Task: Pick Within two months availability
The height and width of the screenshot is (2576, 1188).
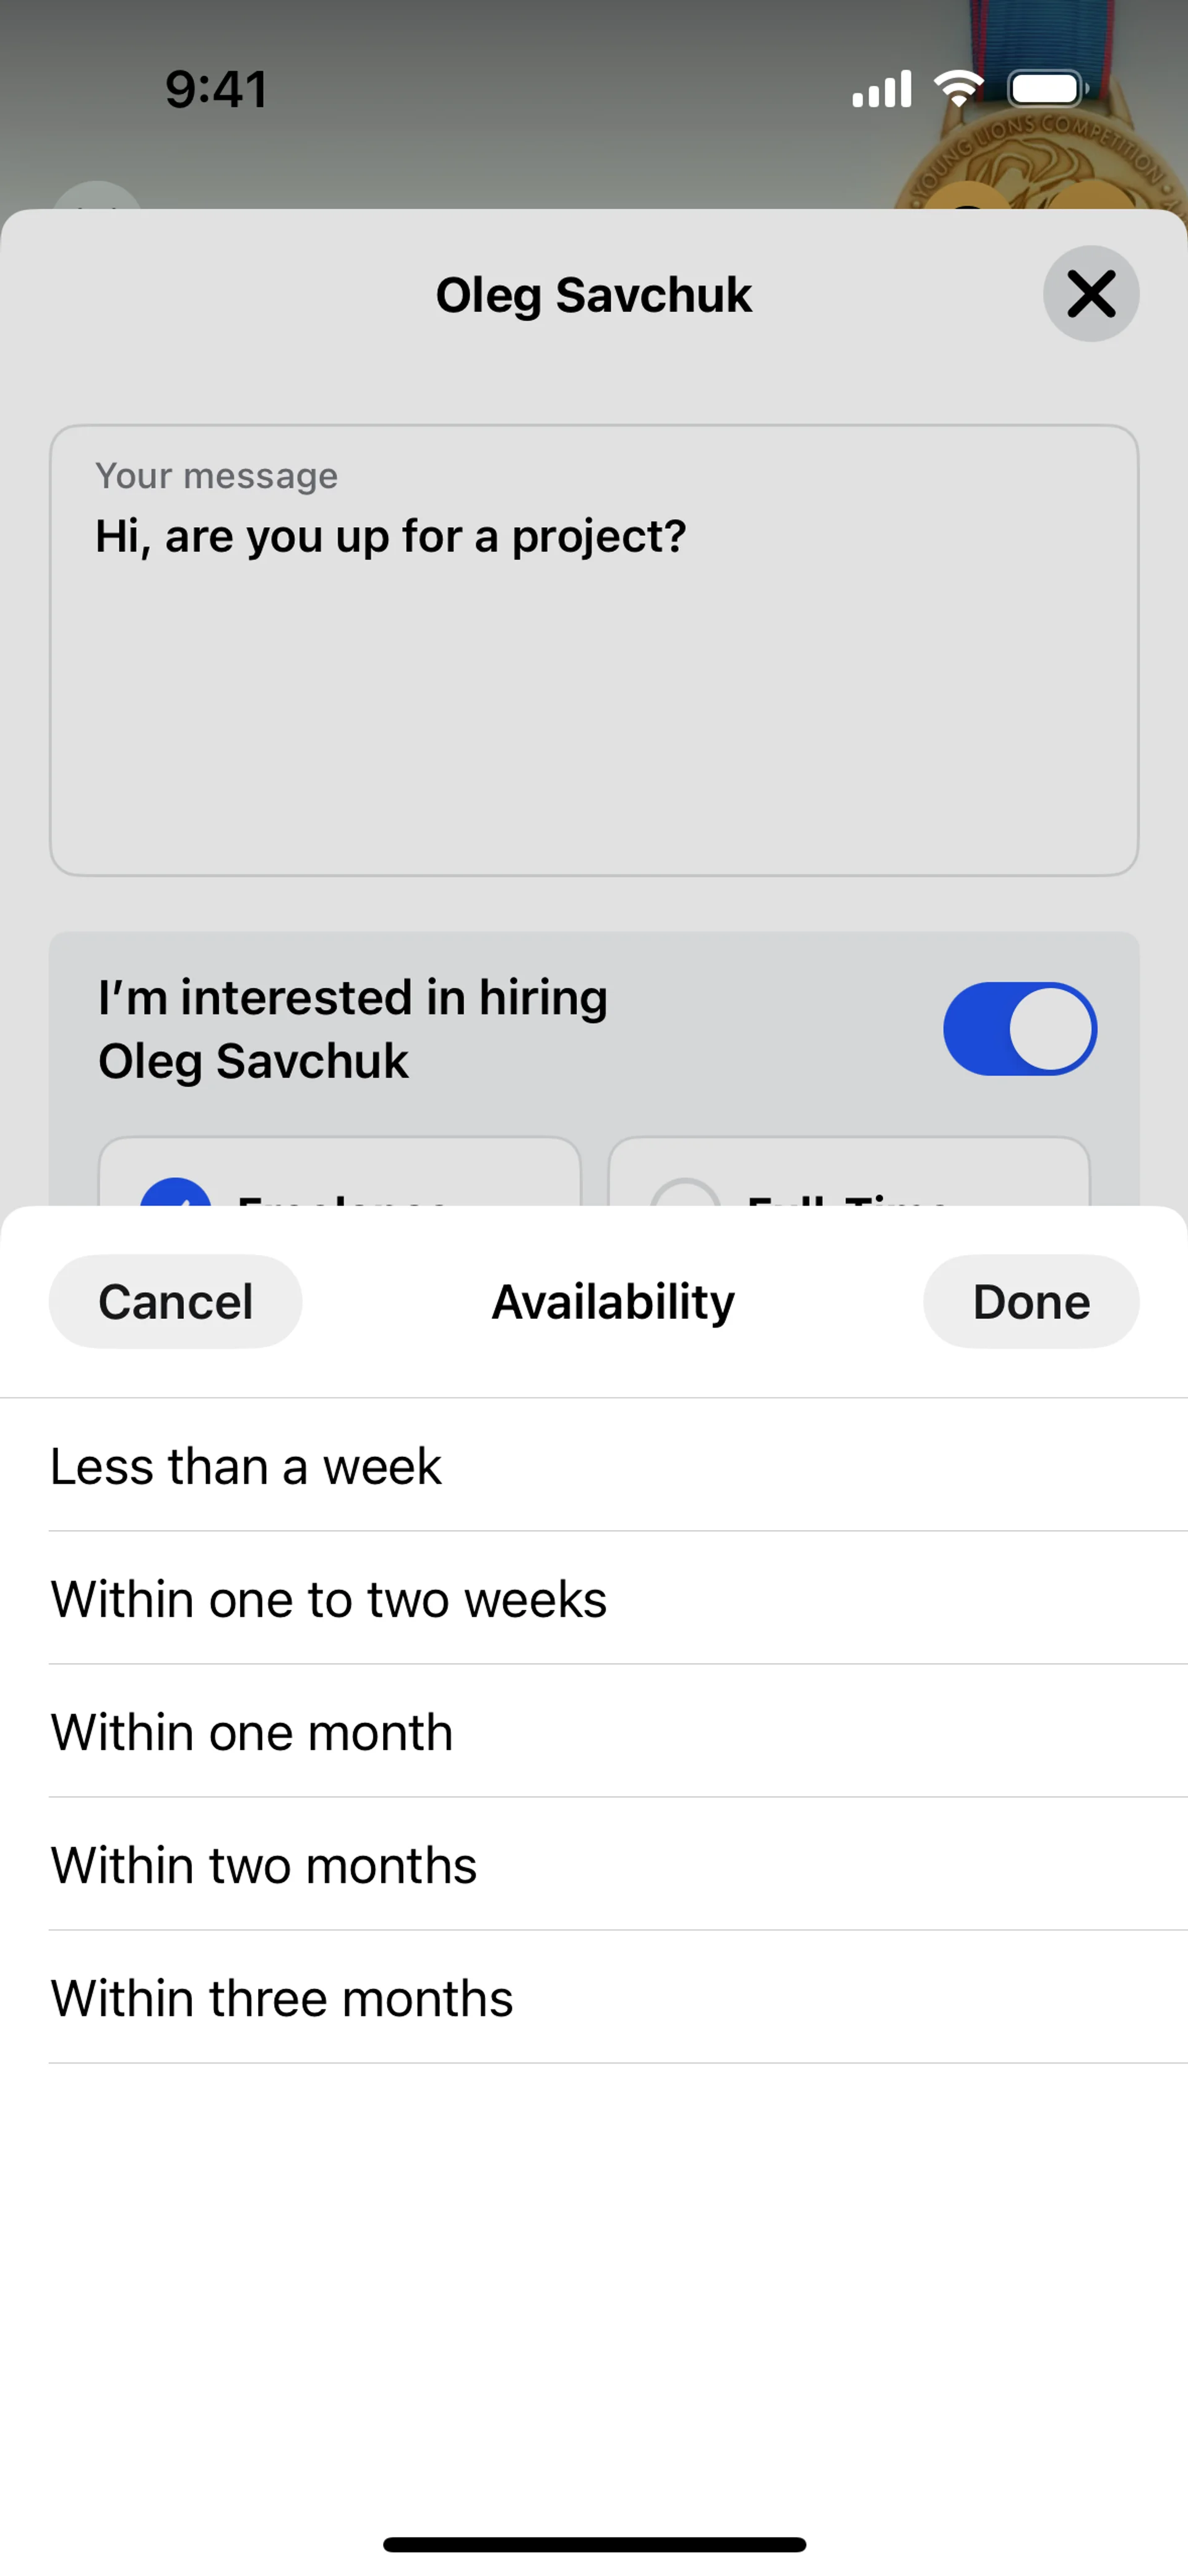Action: point(264,1865)
